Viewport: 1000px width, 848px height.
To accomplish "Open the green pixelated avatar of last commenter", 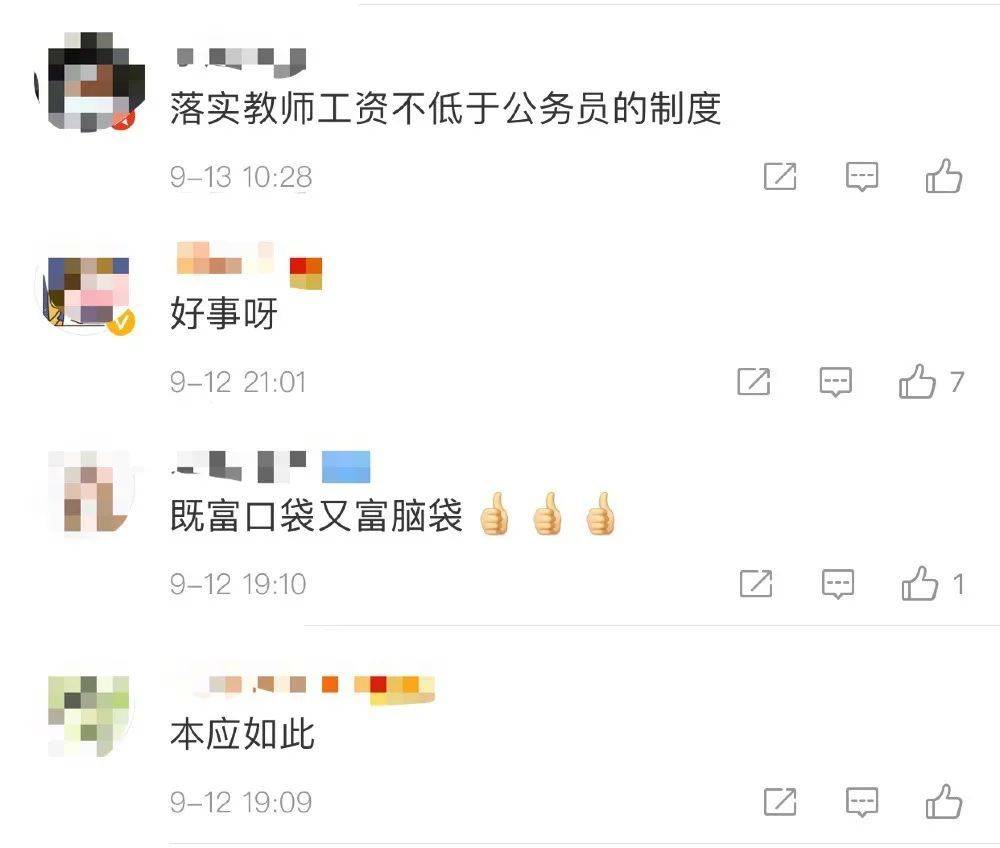I will click(x=89, y=716).
